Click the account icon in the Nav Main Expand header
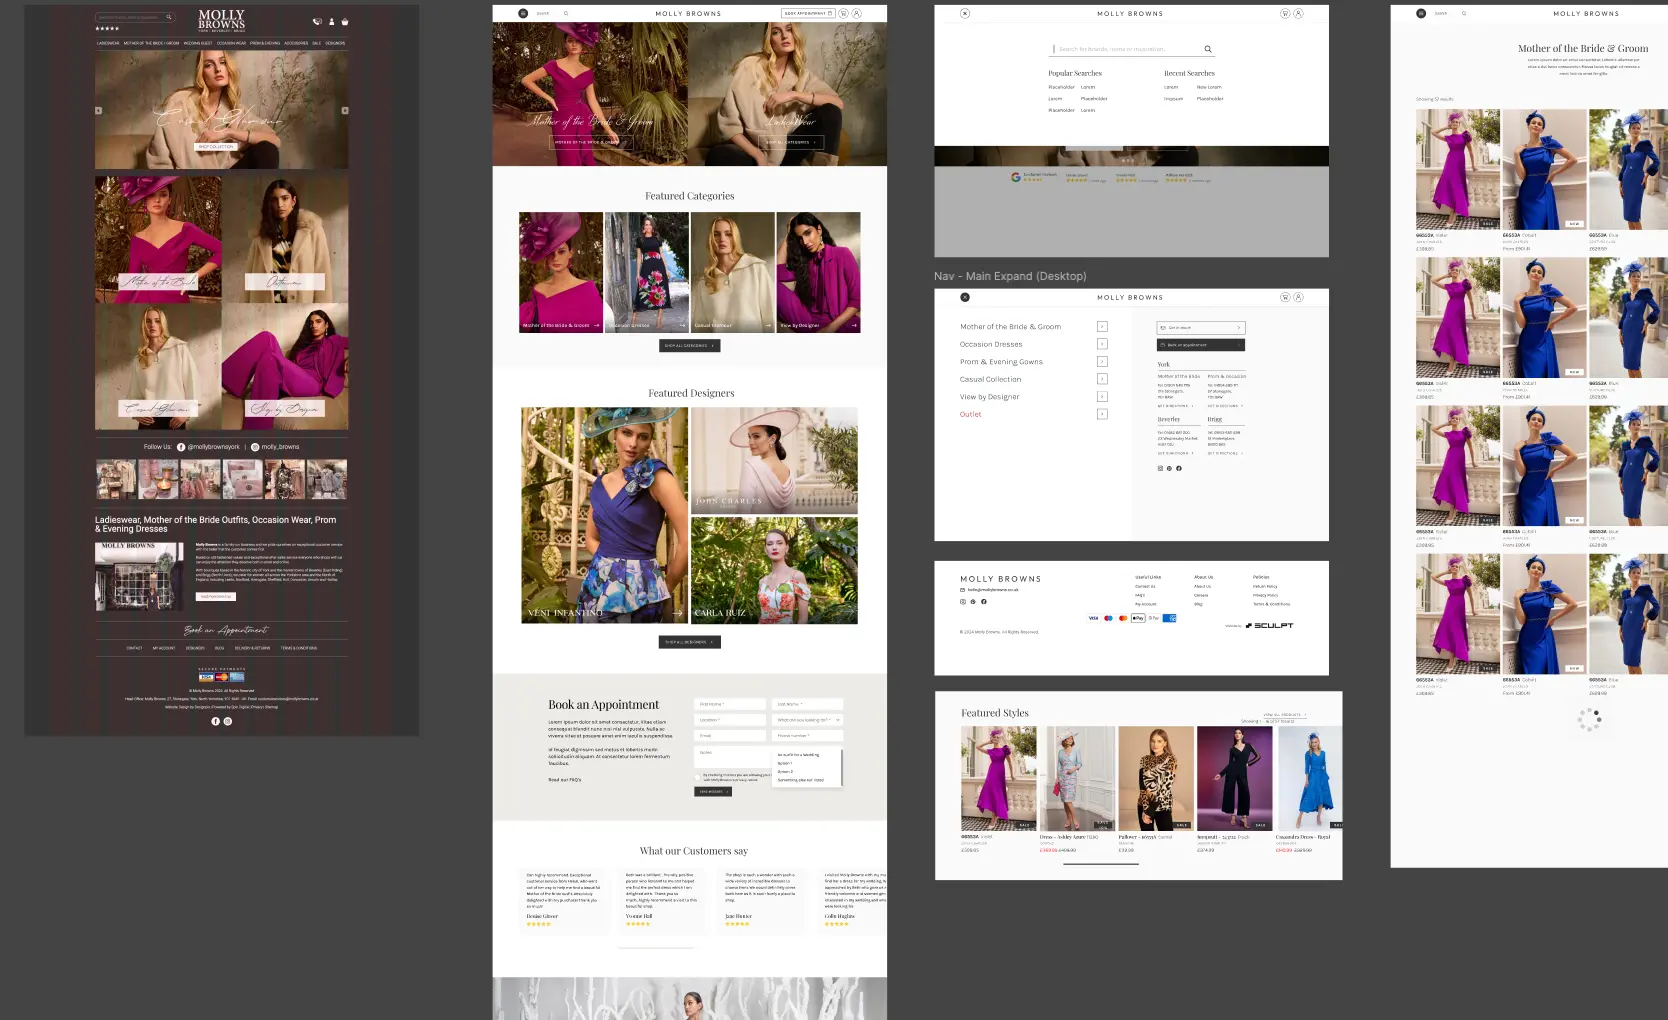 tap(1298, 297)
